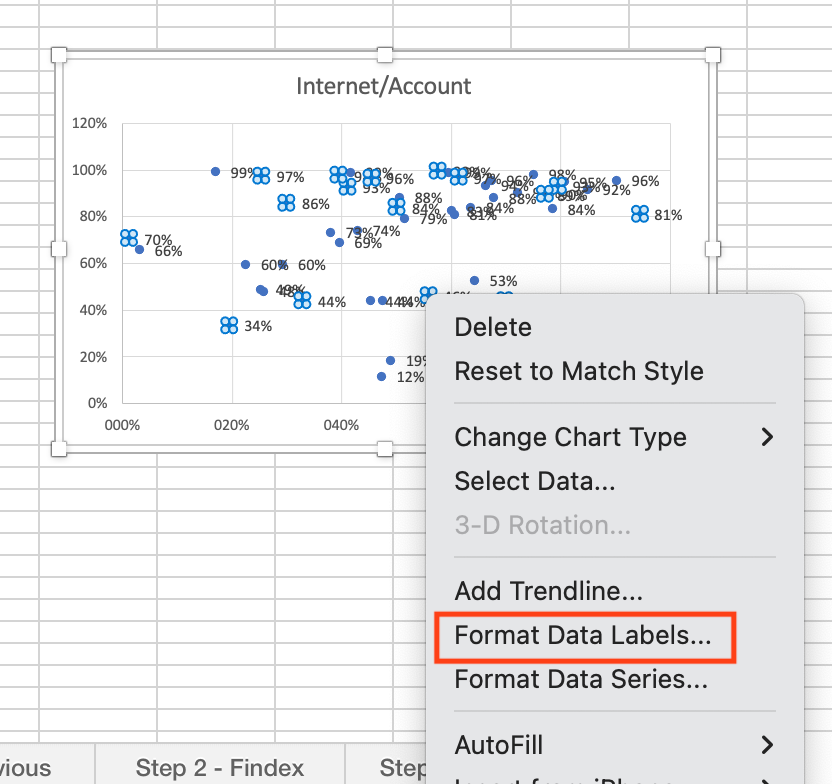Image resolution: width=832 pixels, height=784 pixels.
Task: Open Add Trendline option
Action: coord(549,591)
